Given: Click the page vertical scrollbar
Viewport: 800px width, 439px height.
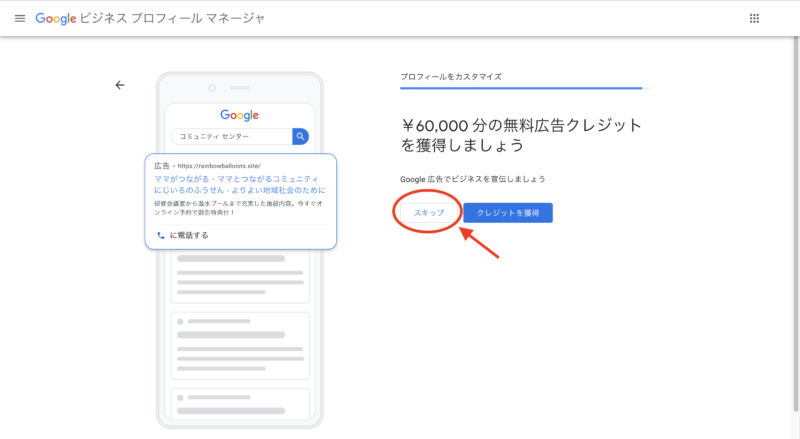Looking at the screenshot, I should point(795,223).
